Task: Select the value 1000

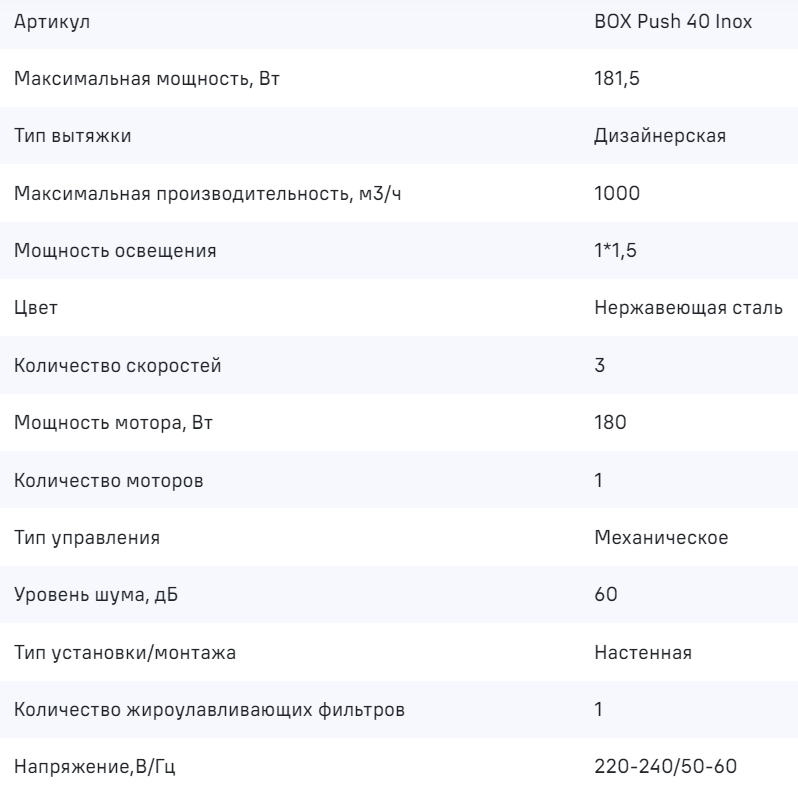Action: tap(612, 194)
